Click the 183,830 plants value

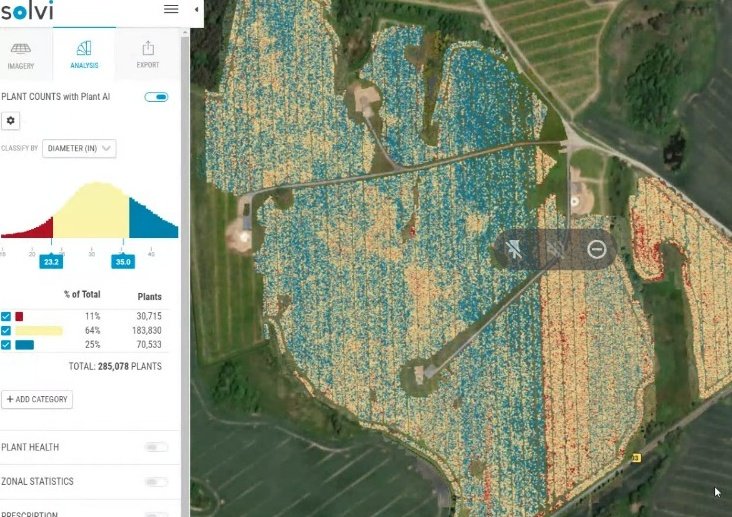coord(147,331)
